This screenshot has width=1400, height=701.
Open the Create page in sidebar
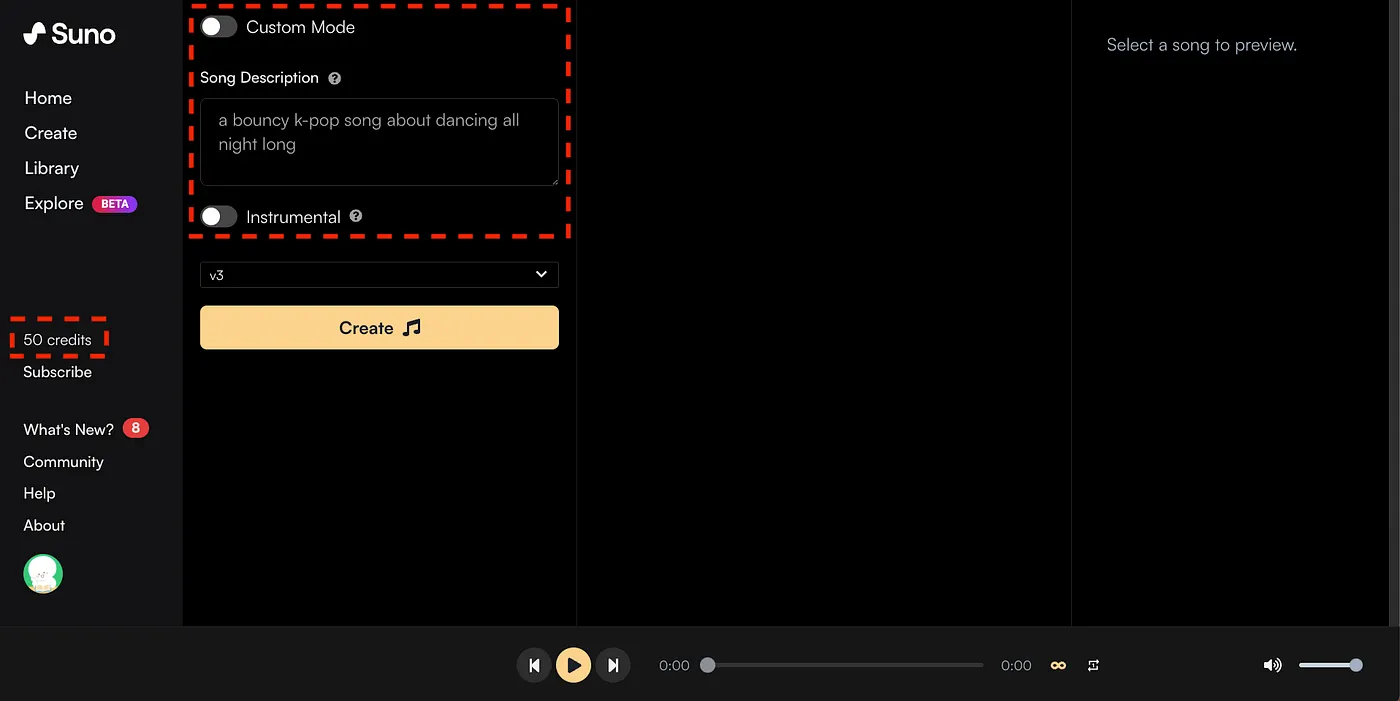point(51,133)
